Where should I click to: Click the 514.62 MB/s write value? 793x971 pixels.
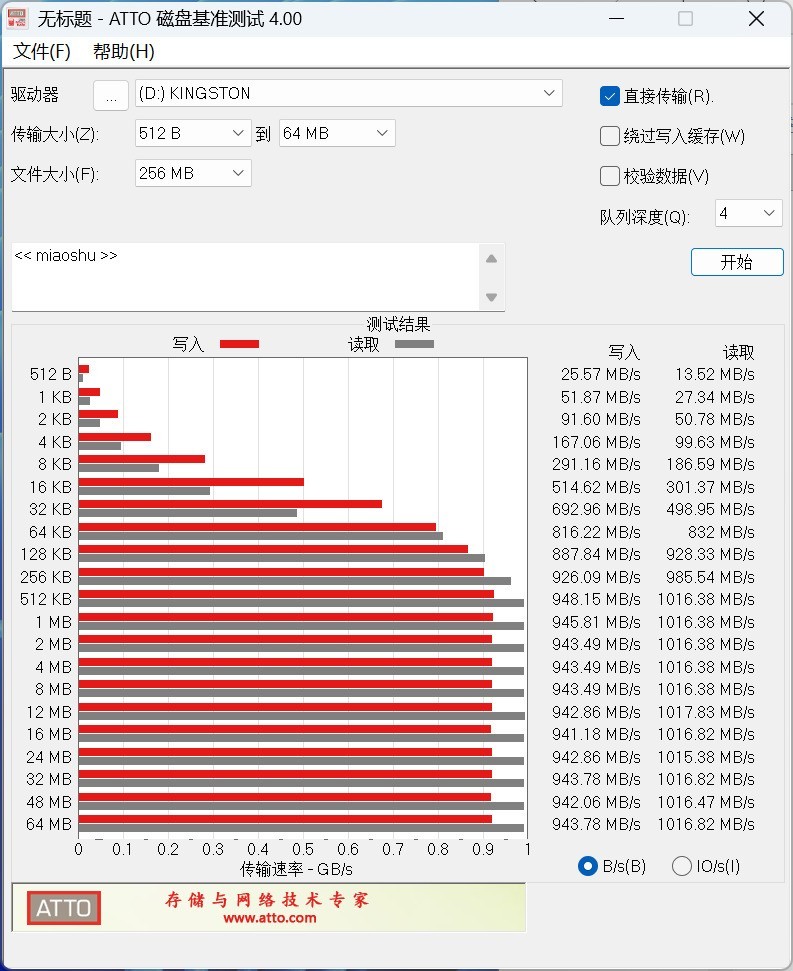click(596, 487)
